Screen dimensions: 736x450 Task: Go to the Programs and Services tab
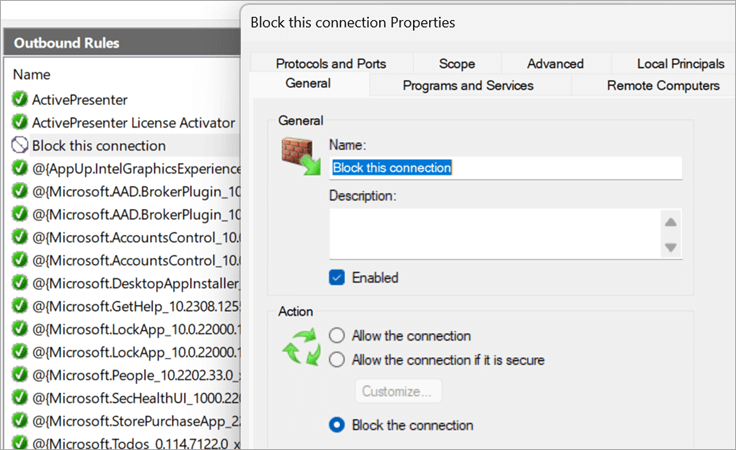coord(467,86)
